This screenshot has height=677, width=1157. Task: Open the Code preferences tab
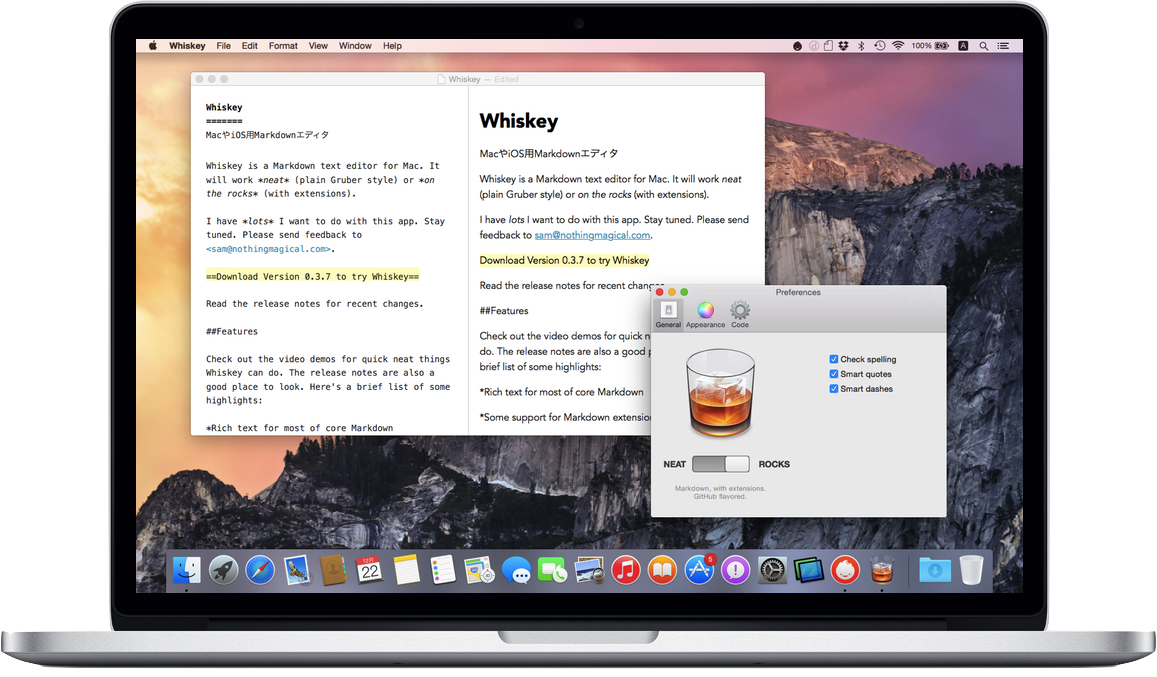(740, 314)
